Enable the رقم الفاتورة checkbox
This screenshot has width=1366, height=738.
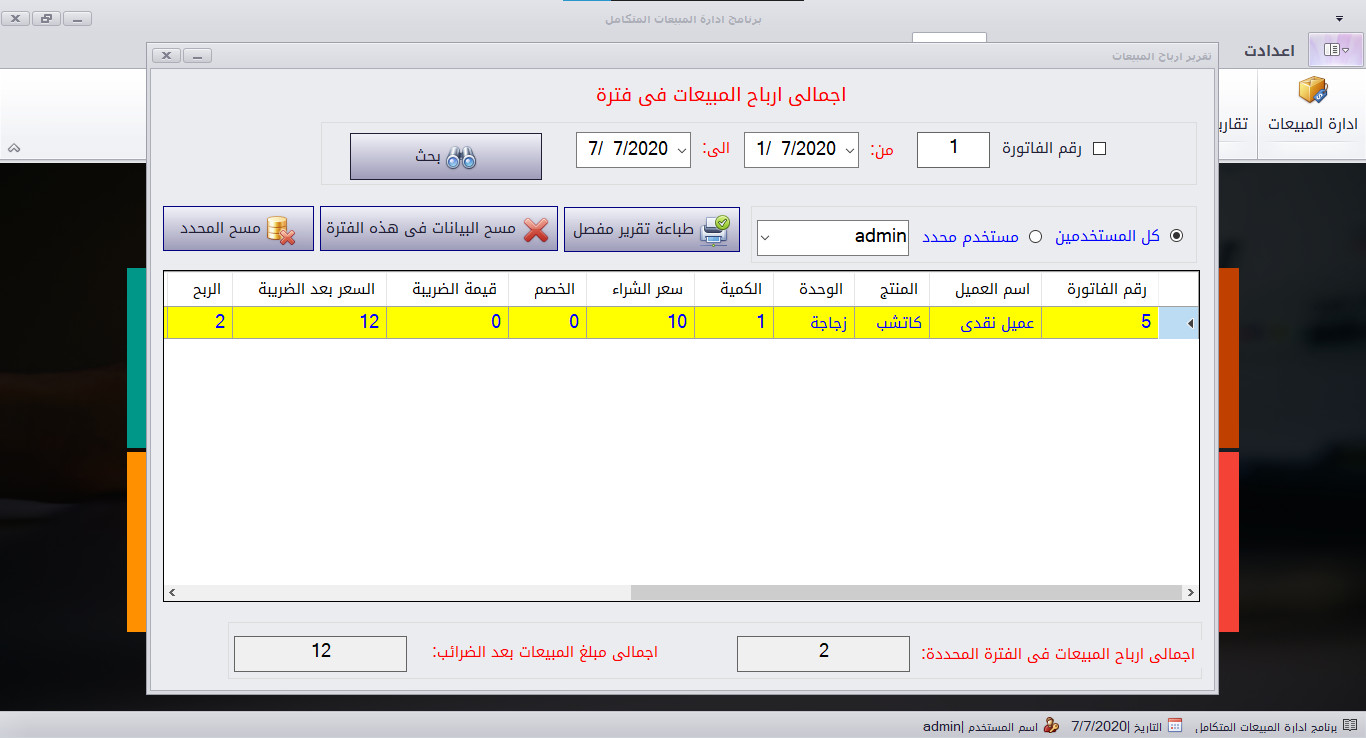pyautogui.click(x=1100, y=148)
